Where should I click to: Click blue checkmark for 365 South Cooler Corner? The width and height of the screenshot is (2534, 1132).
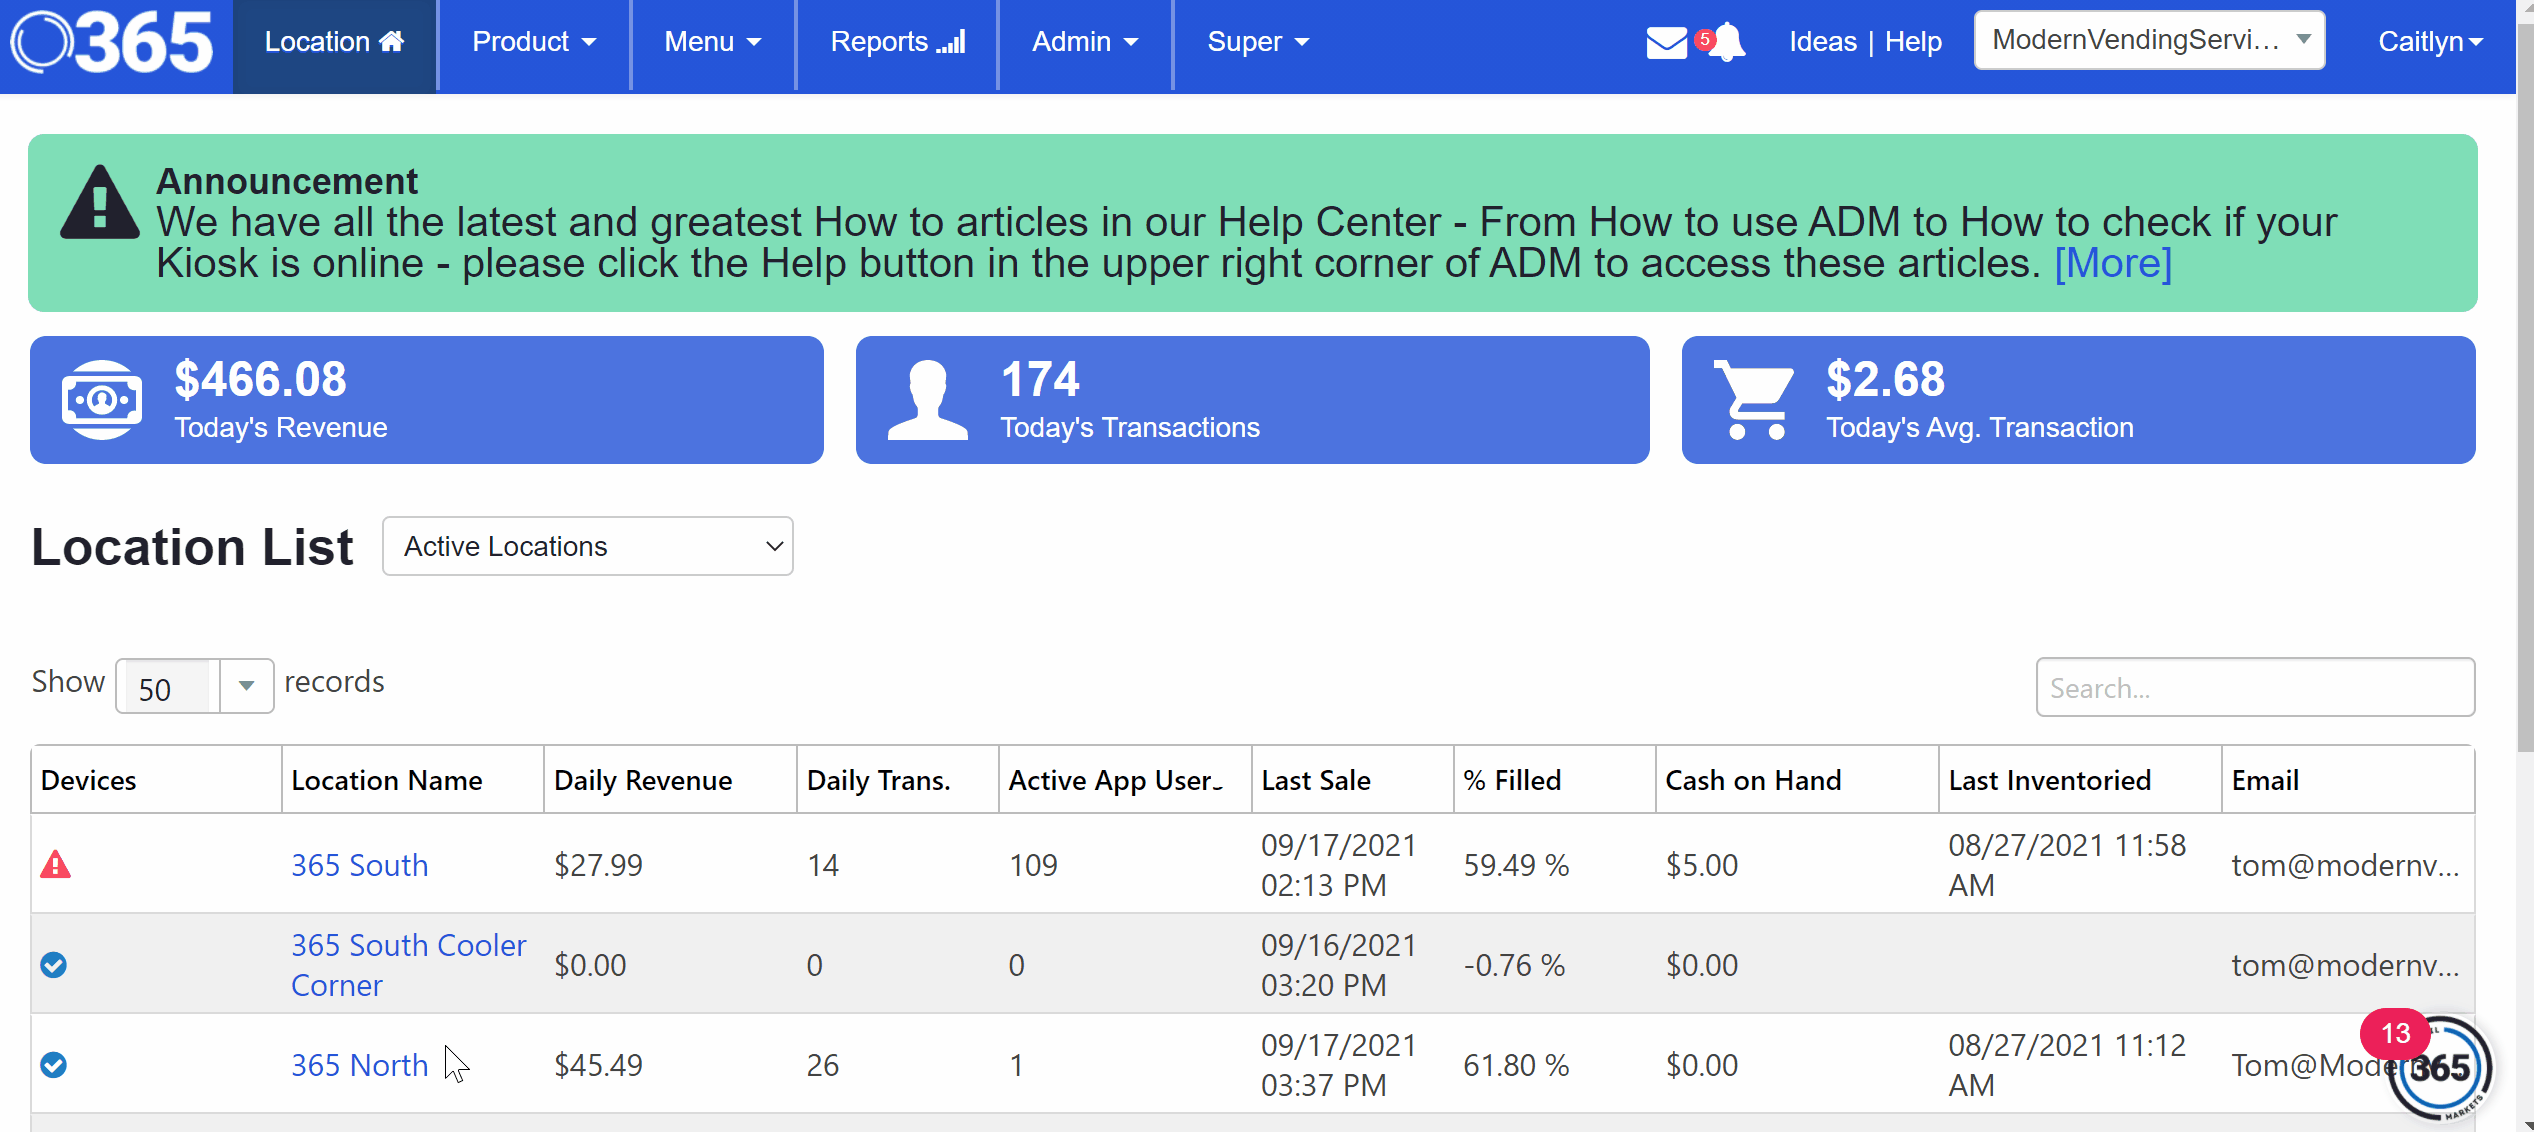pos(54,965)
